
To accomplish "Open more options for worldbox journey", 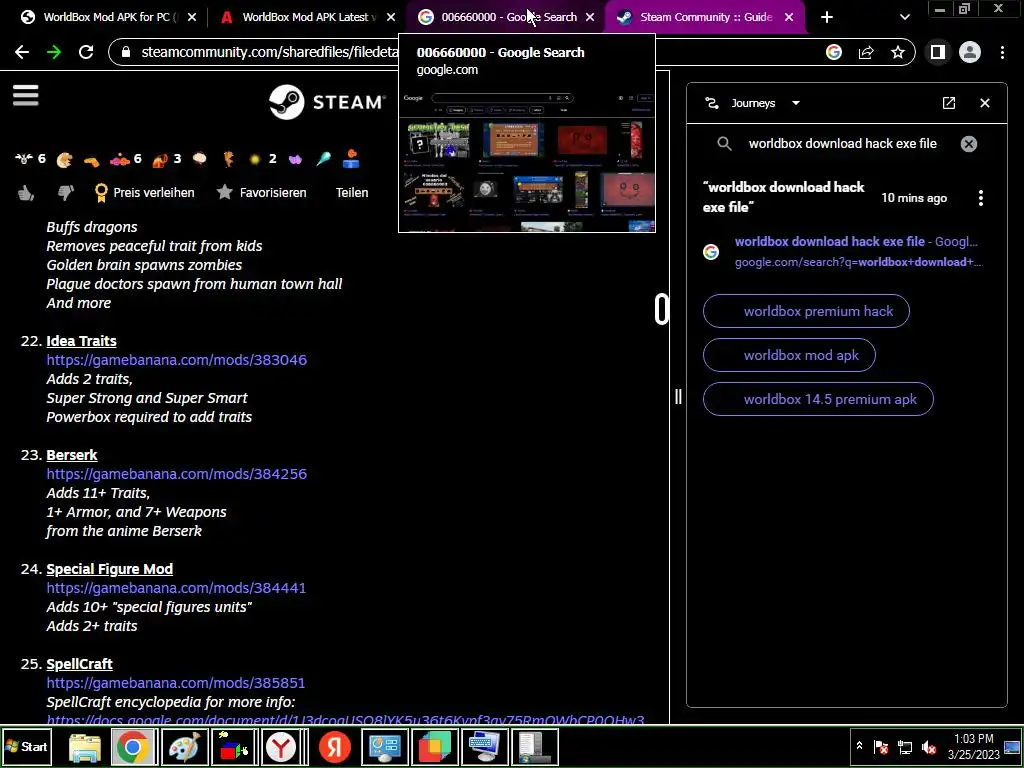I will (980, 198).
